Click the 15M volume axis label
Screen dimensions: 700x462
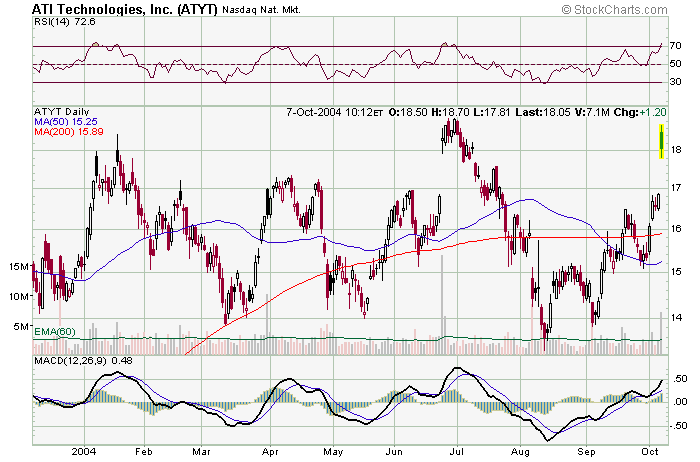click(x=19, y=266)
